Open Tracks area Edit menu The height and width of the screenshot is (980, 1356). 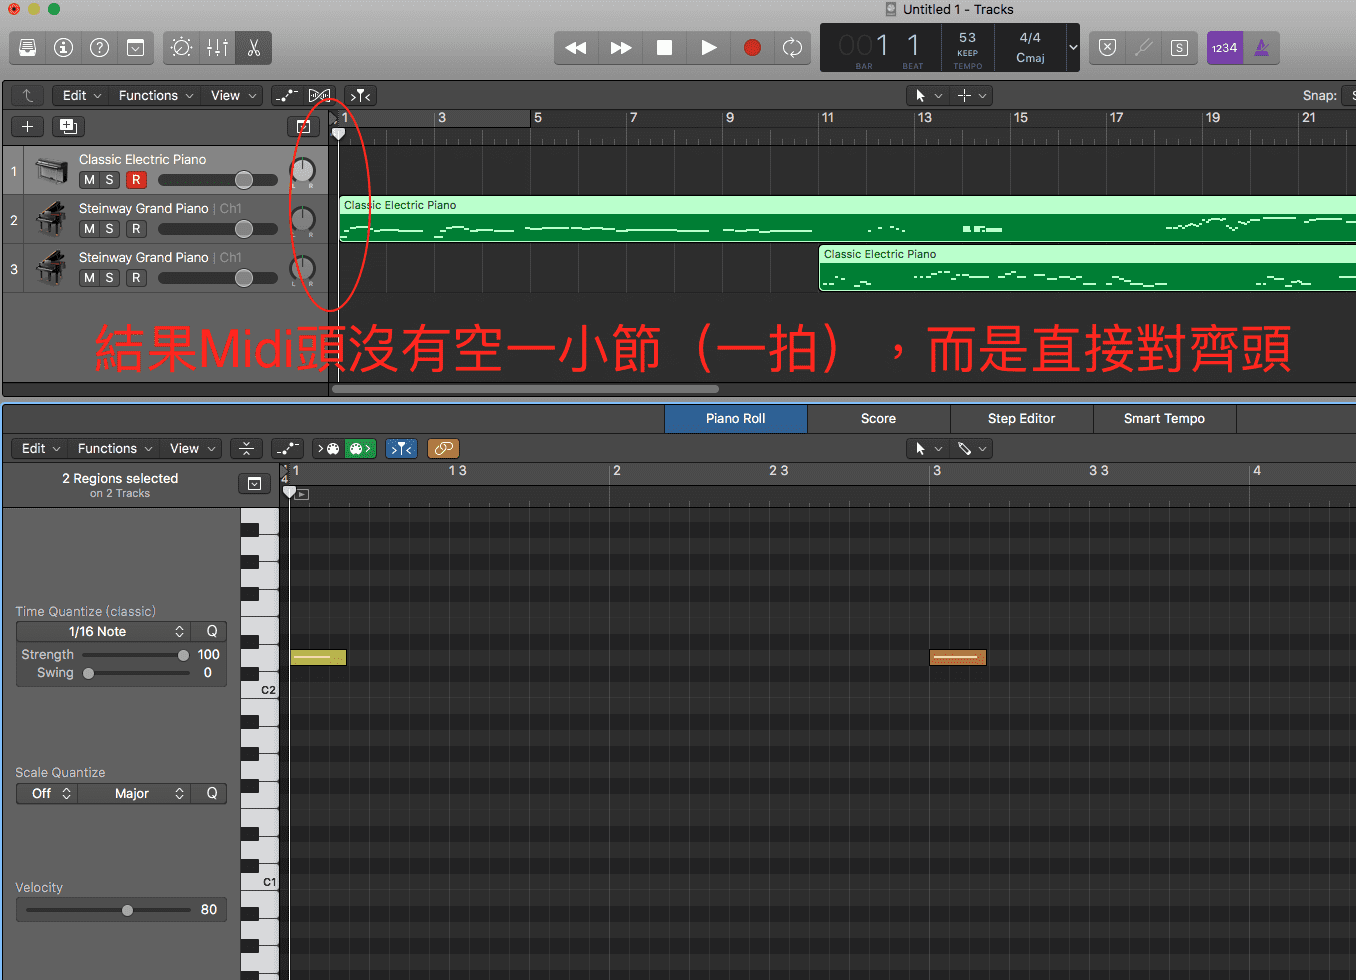[81, 95]
